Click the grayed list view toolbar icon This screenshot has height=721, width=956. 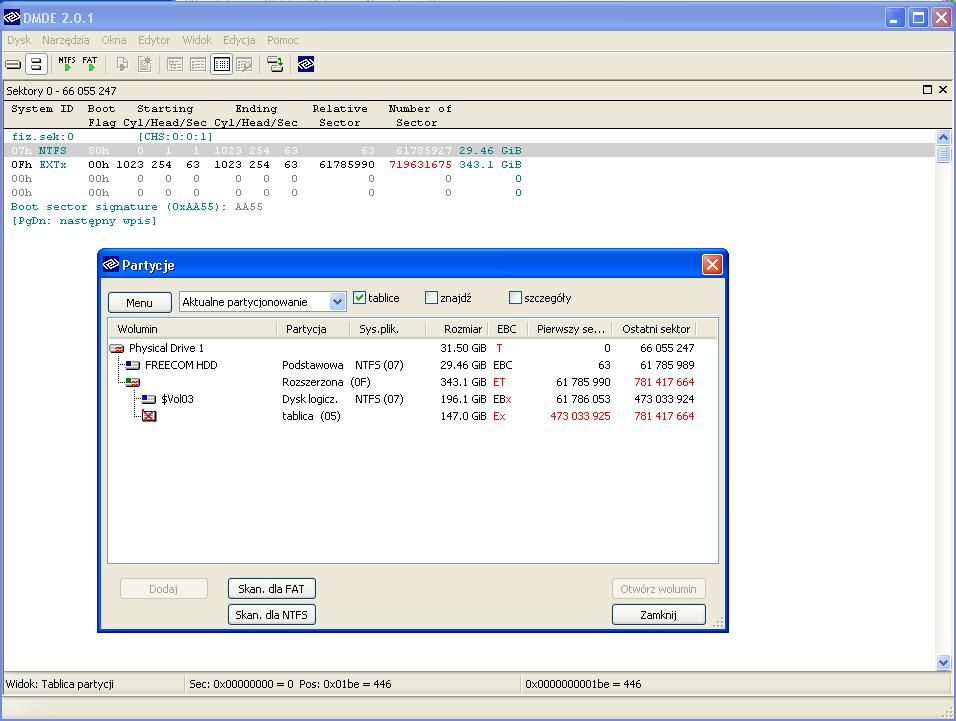pos(198,64)
